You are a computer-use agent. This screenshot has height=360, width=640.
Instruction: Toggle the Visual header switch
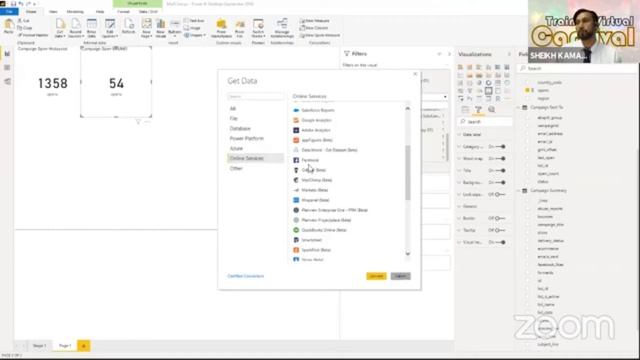click(500, 242)
